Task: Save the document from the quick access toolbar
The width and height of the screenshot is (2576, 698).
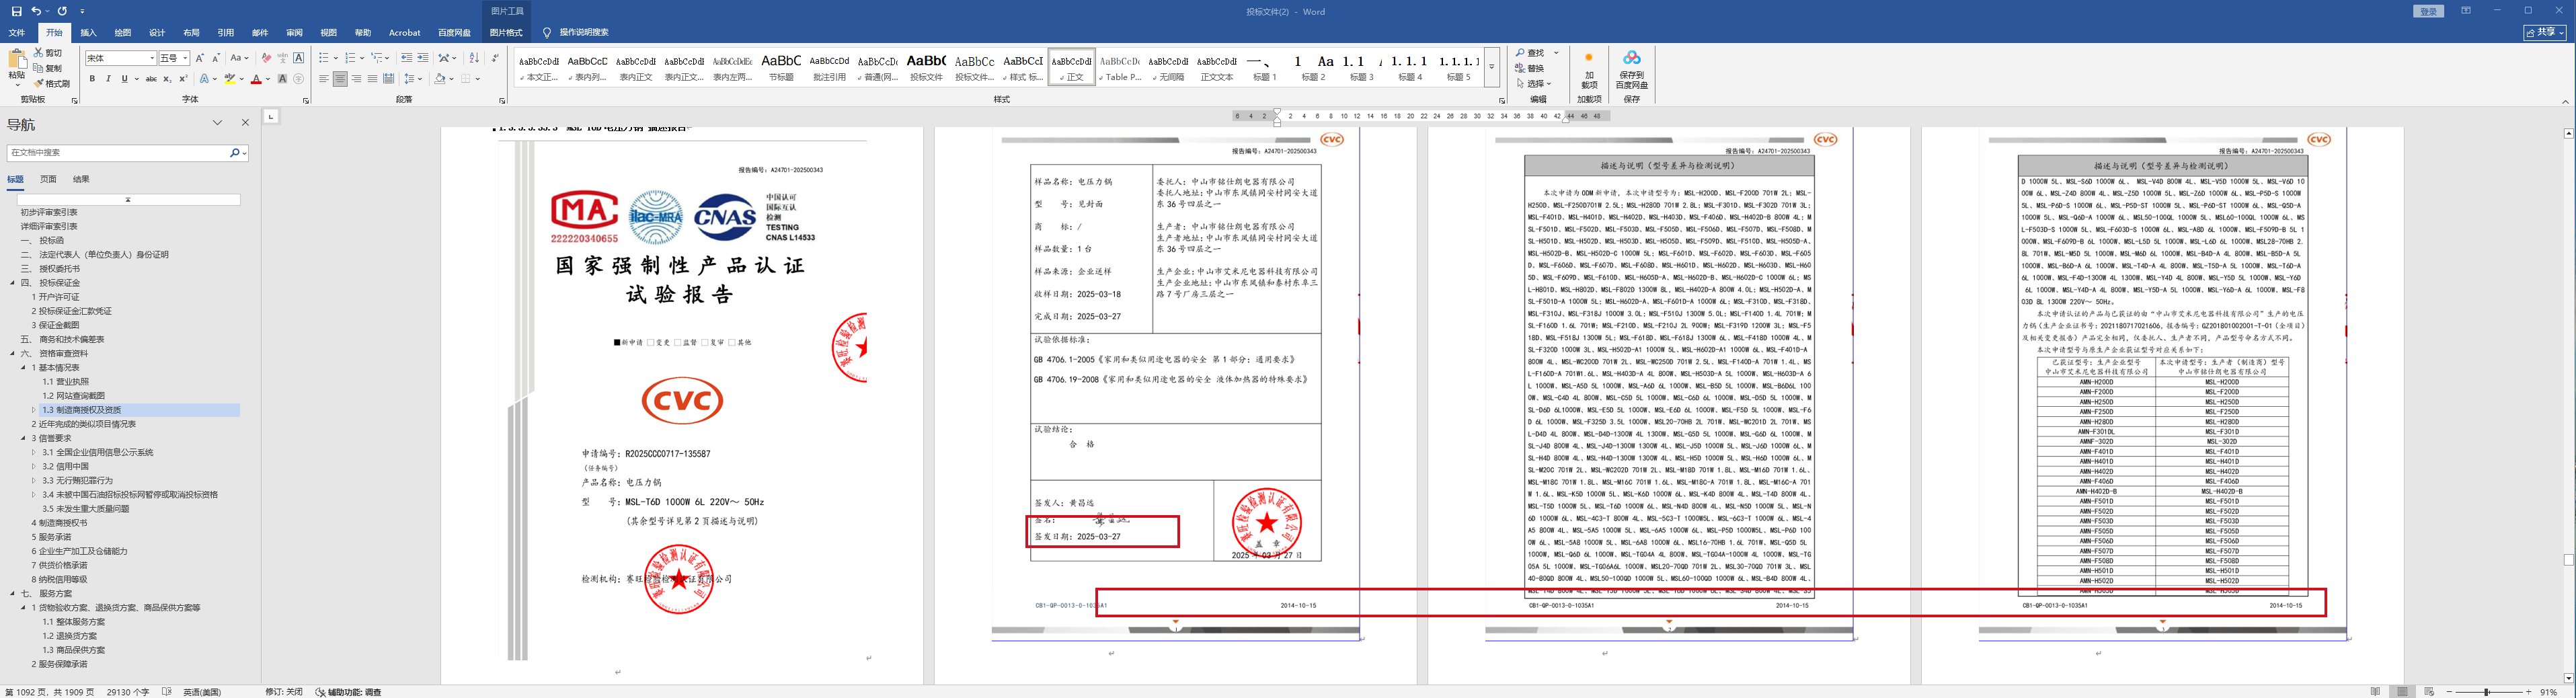Action: [16, 11]
